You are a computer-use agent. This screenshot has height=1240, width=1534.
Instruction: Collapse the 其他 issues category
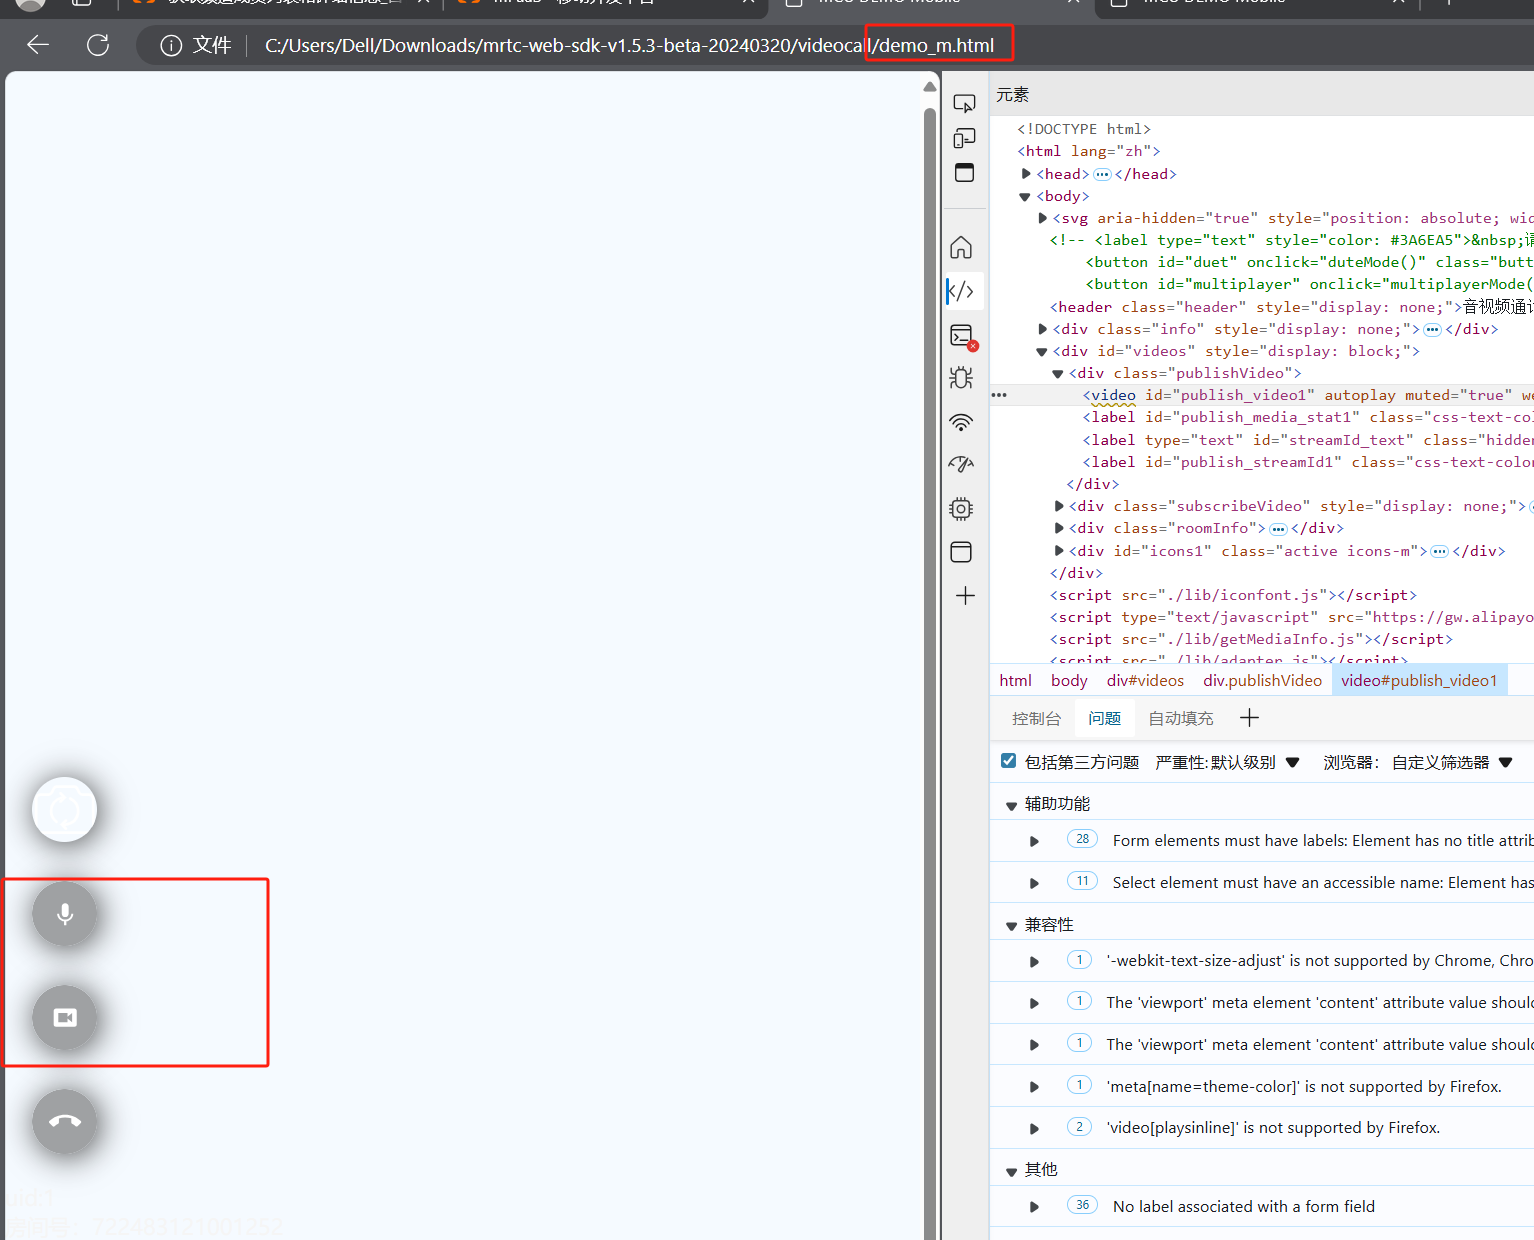[1011, 1171]
